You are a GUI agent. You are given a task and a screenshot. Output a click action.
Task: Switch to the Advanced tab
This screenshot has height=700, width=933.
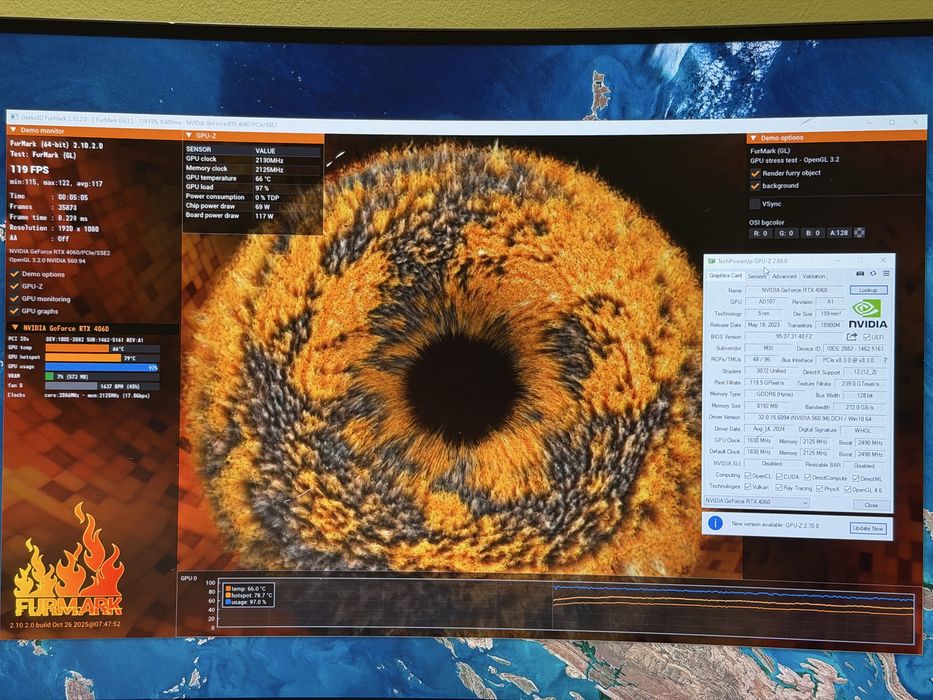[784, 276]
